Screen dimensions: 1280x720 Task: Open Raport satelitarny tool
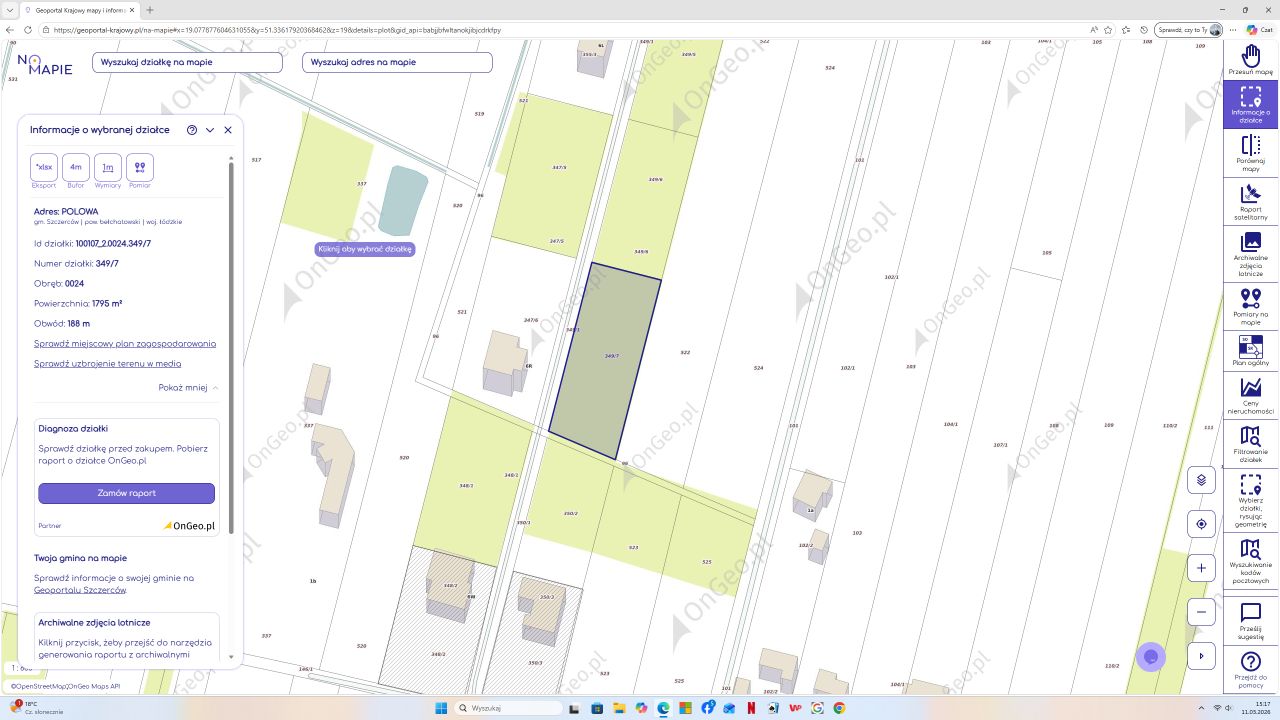pos(1250,200)
